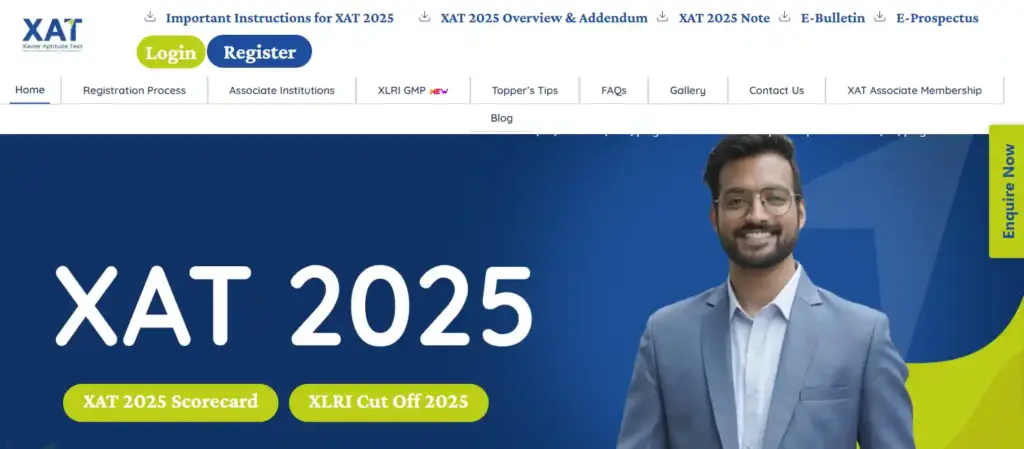Open the XLRI Cut Off 2025 button

point(389,401)
